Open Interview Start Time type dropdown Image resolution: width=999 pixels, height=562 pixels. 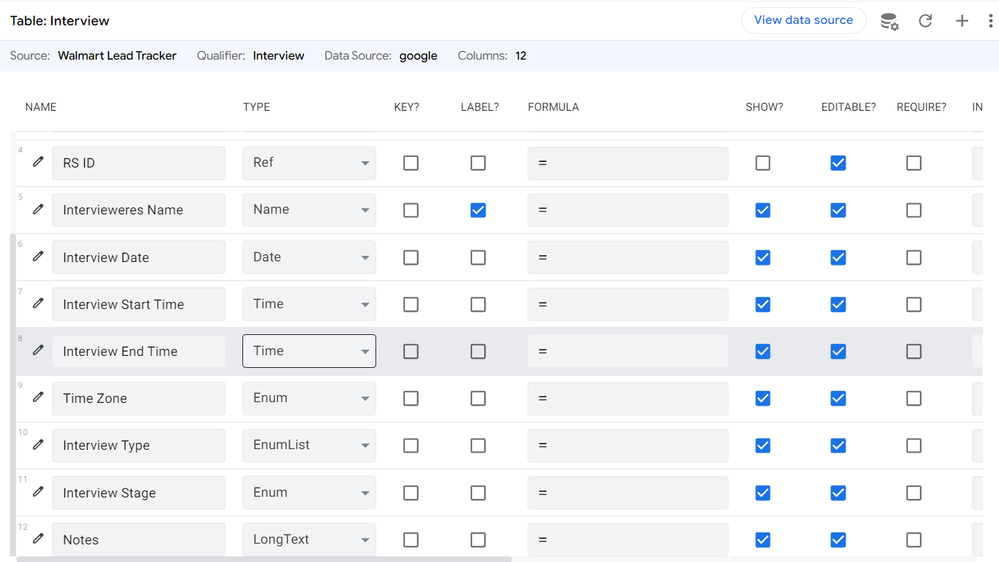[x=309, y=305]
